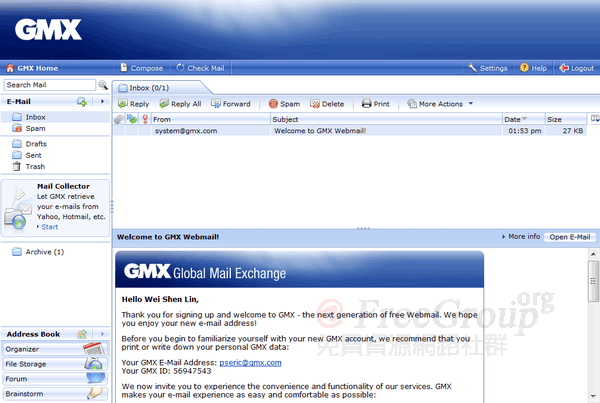Sort messages by From column

pyautogui.click(x=210, y=119)
